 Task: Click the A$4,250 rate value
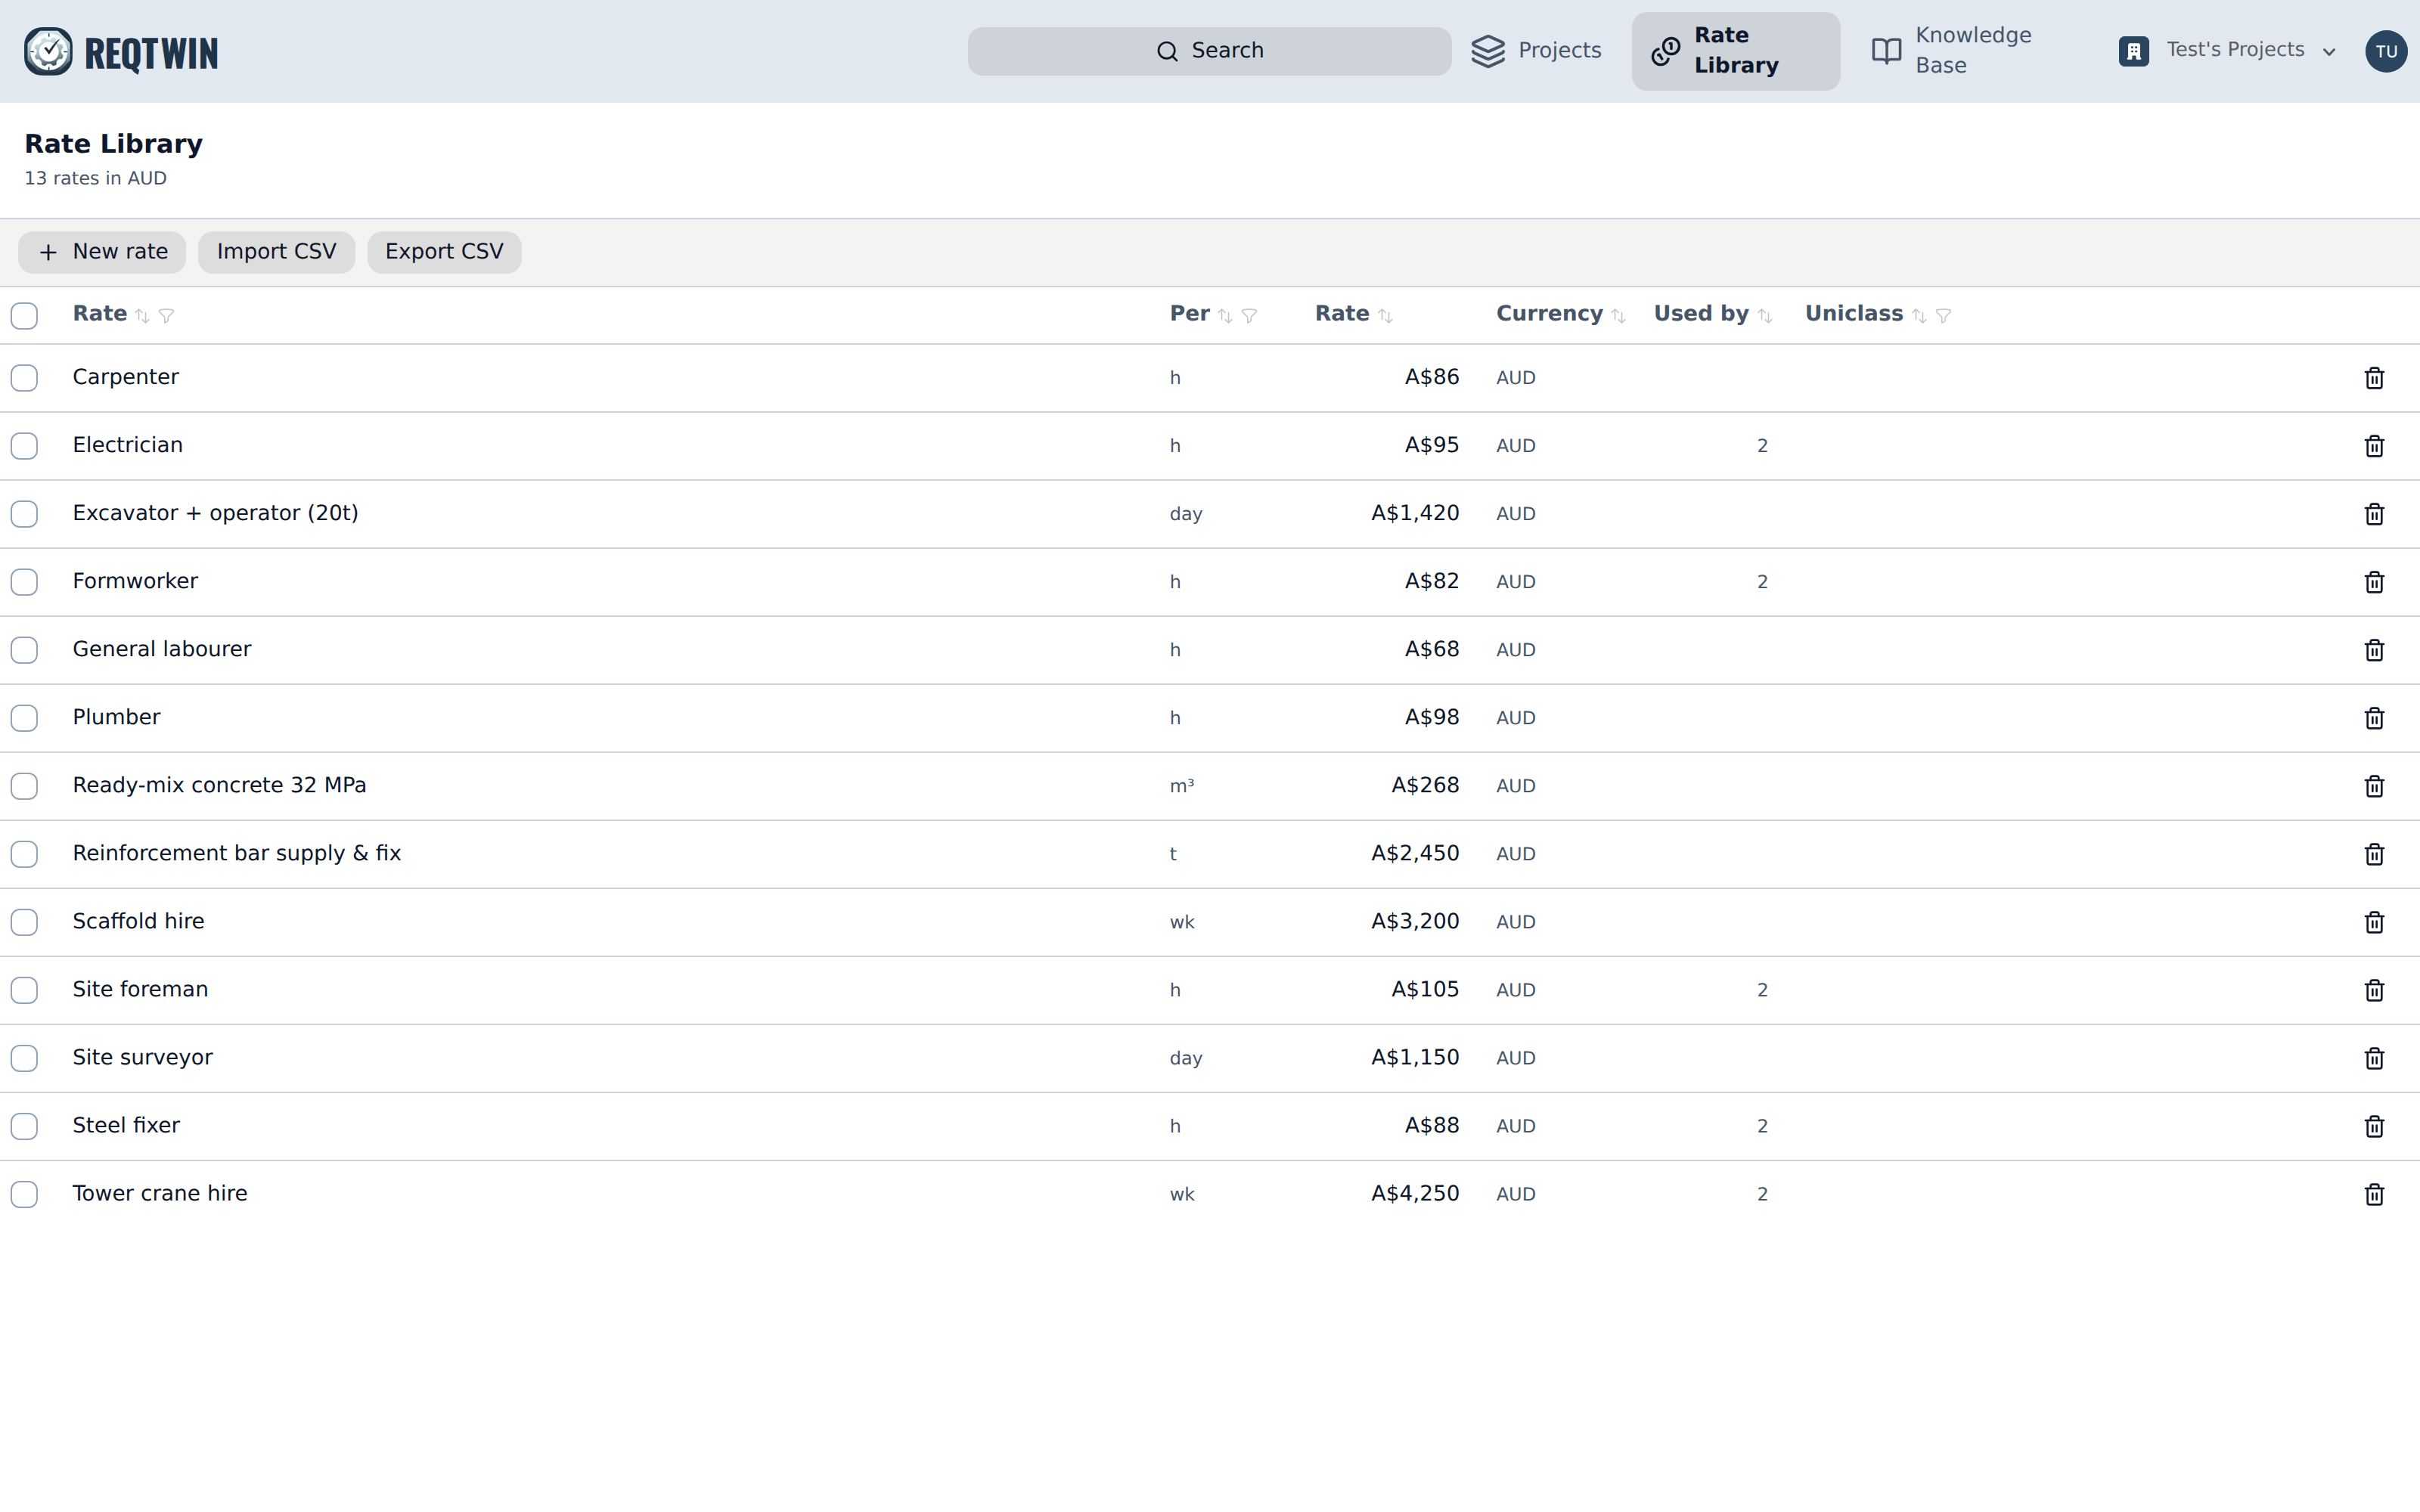click(x=1414, y=1193)
